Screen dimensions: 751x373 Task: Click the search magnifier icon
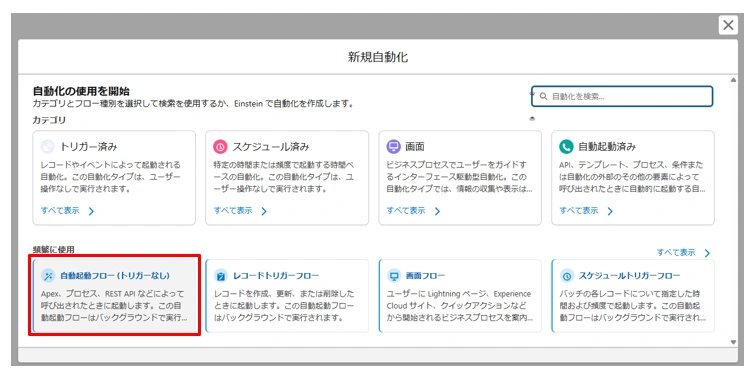click(544, 96)
